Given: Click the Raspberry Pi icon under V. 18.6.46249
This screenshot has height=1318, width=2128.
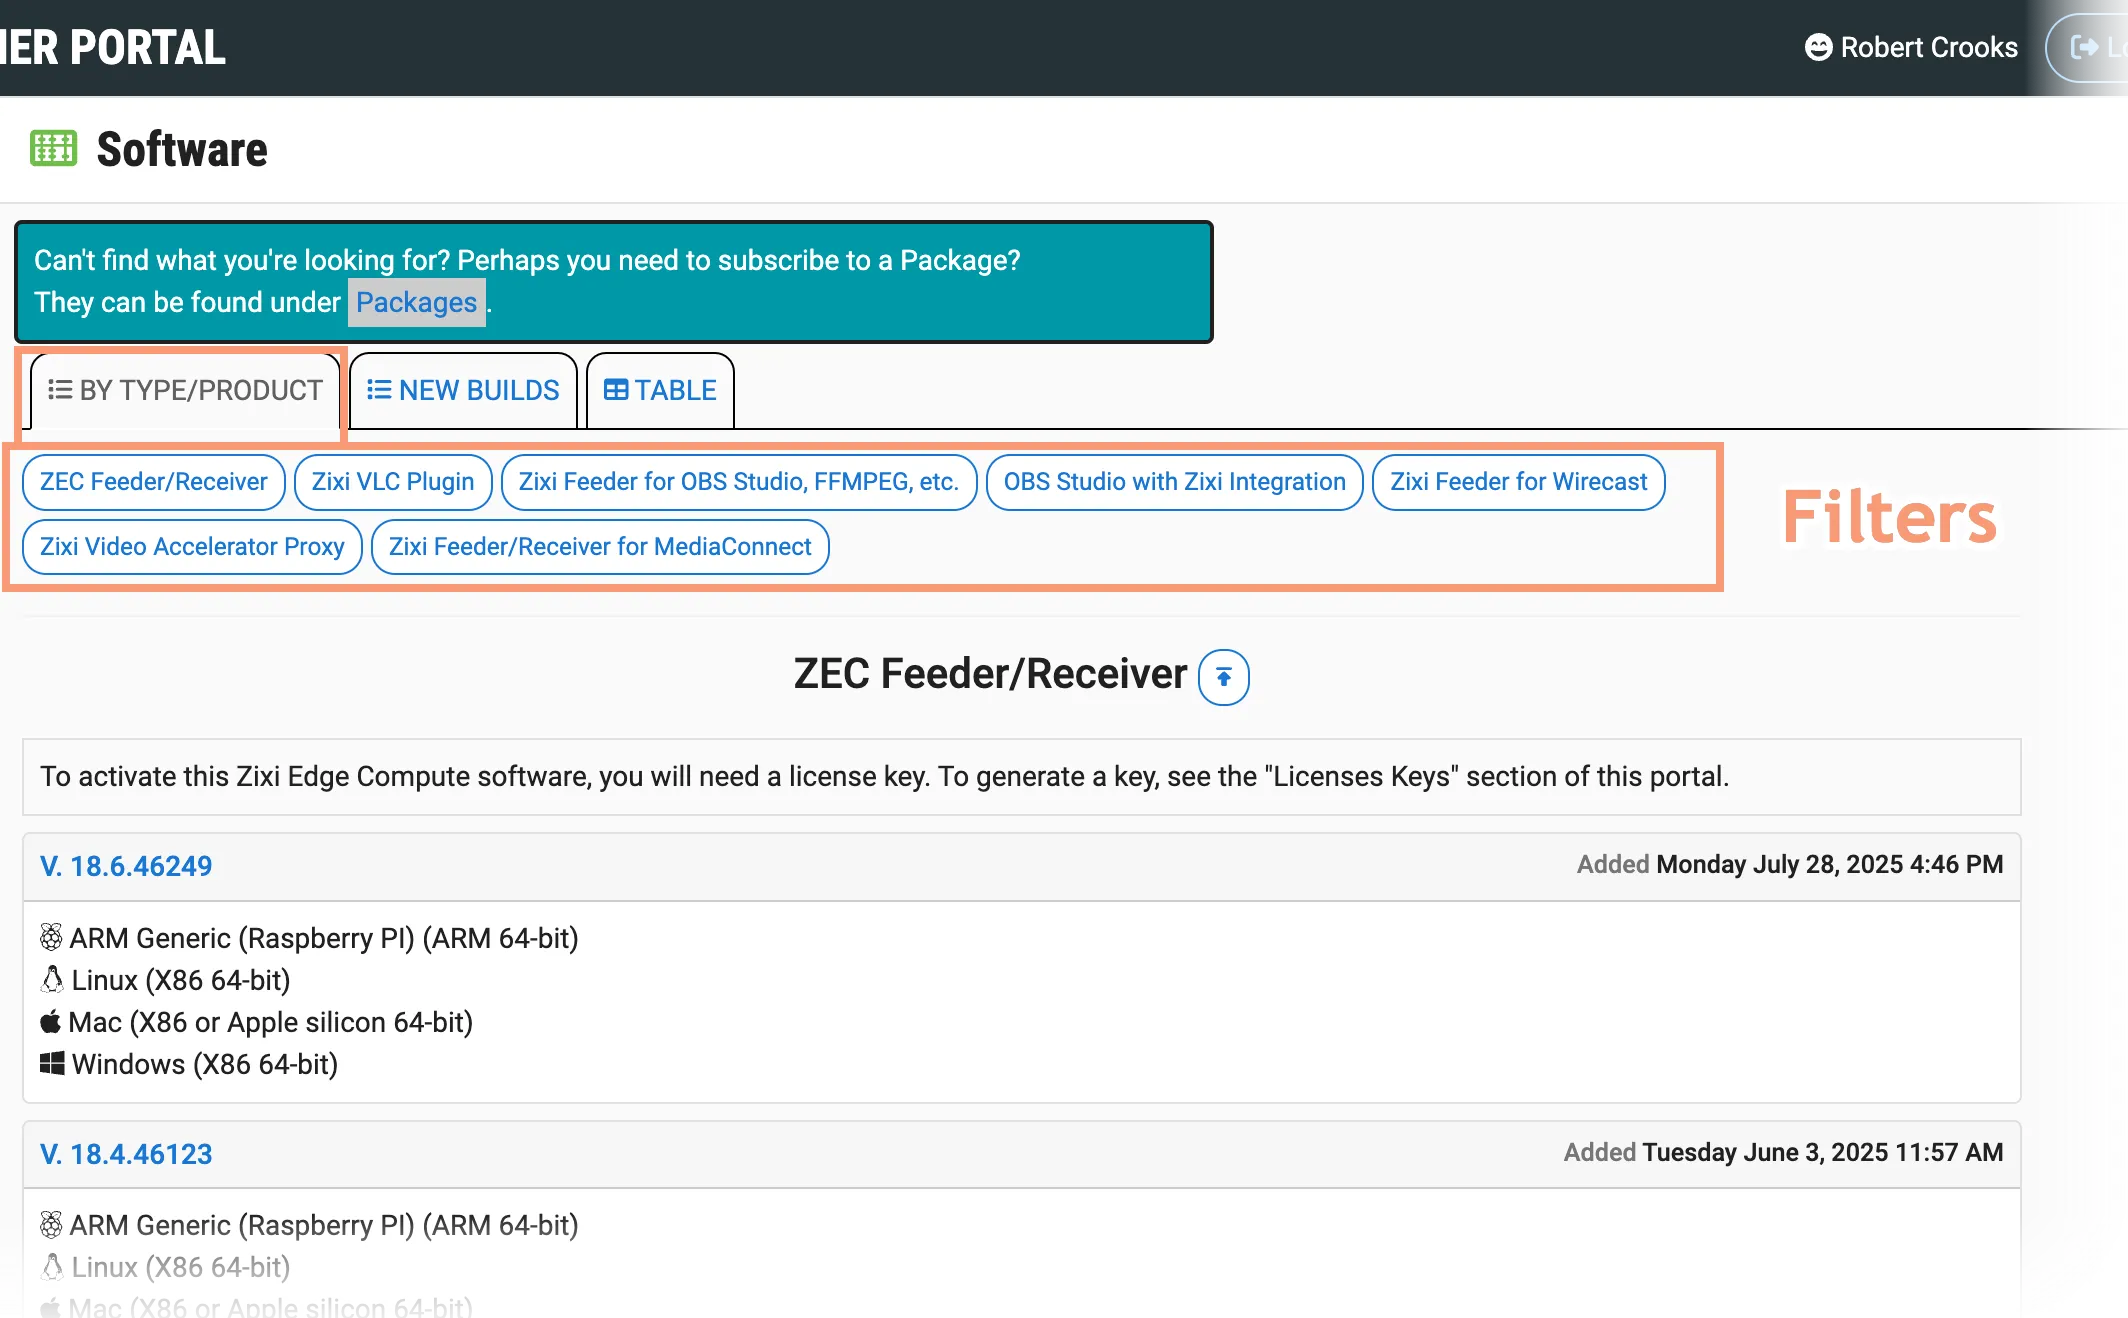Looking at the screenshot, I should pyautogui.click(x=51, y=937).
